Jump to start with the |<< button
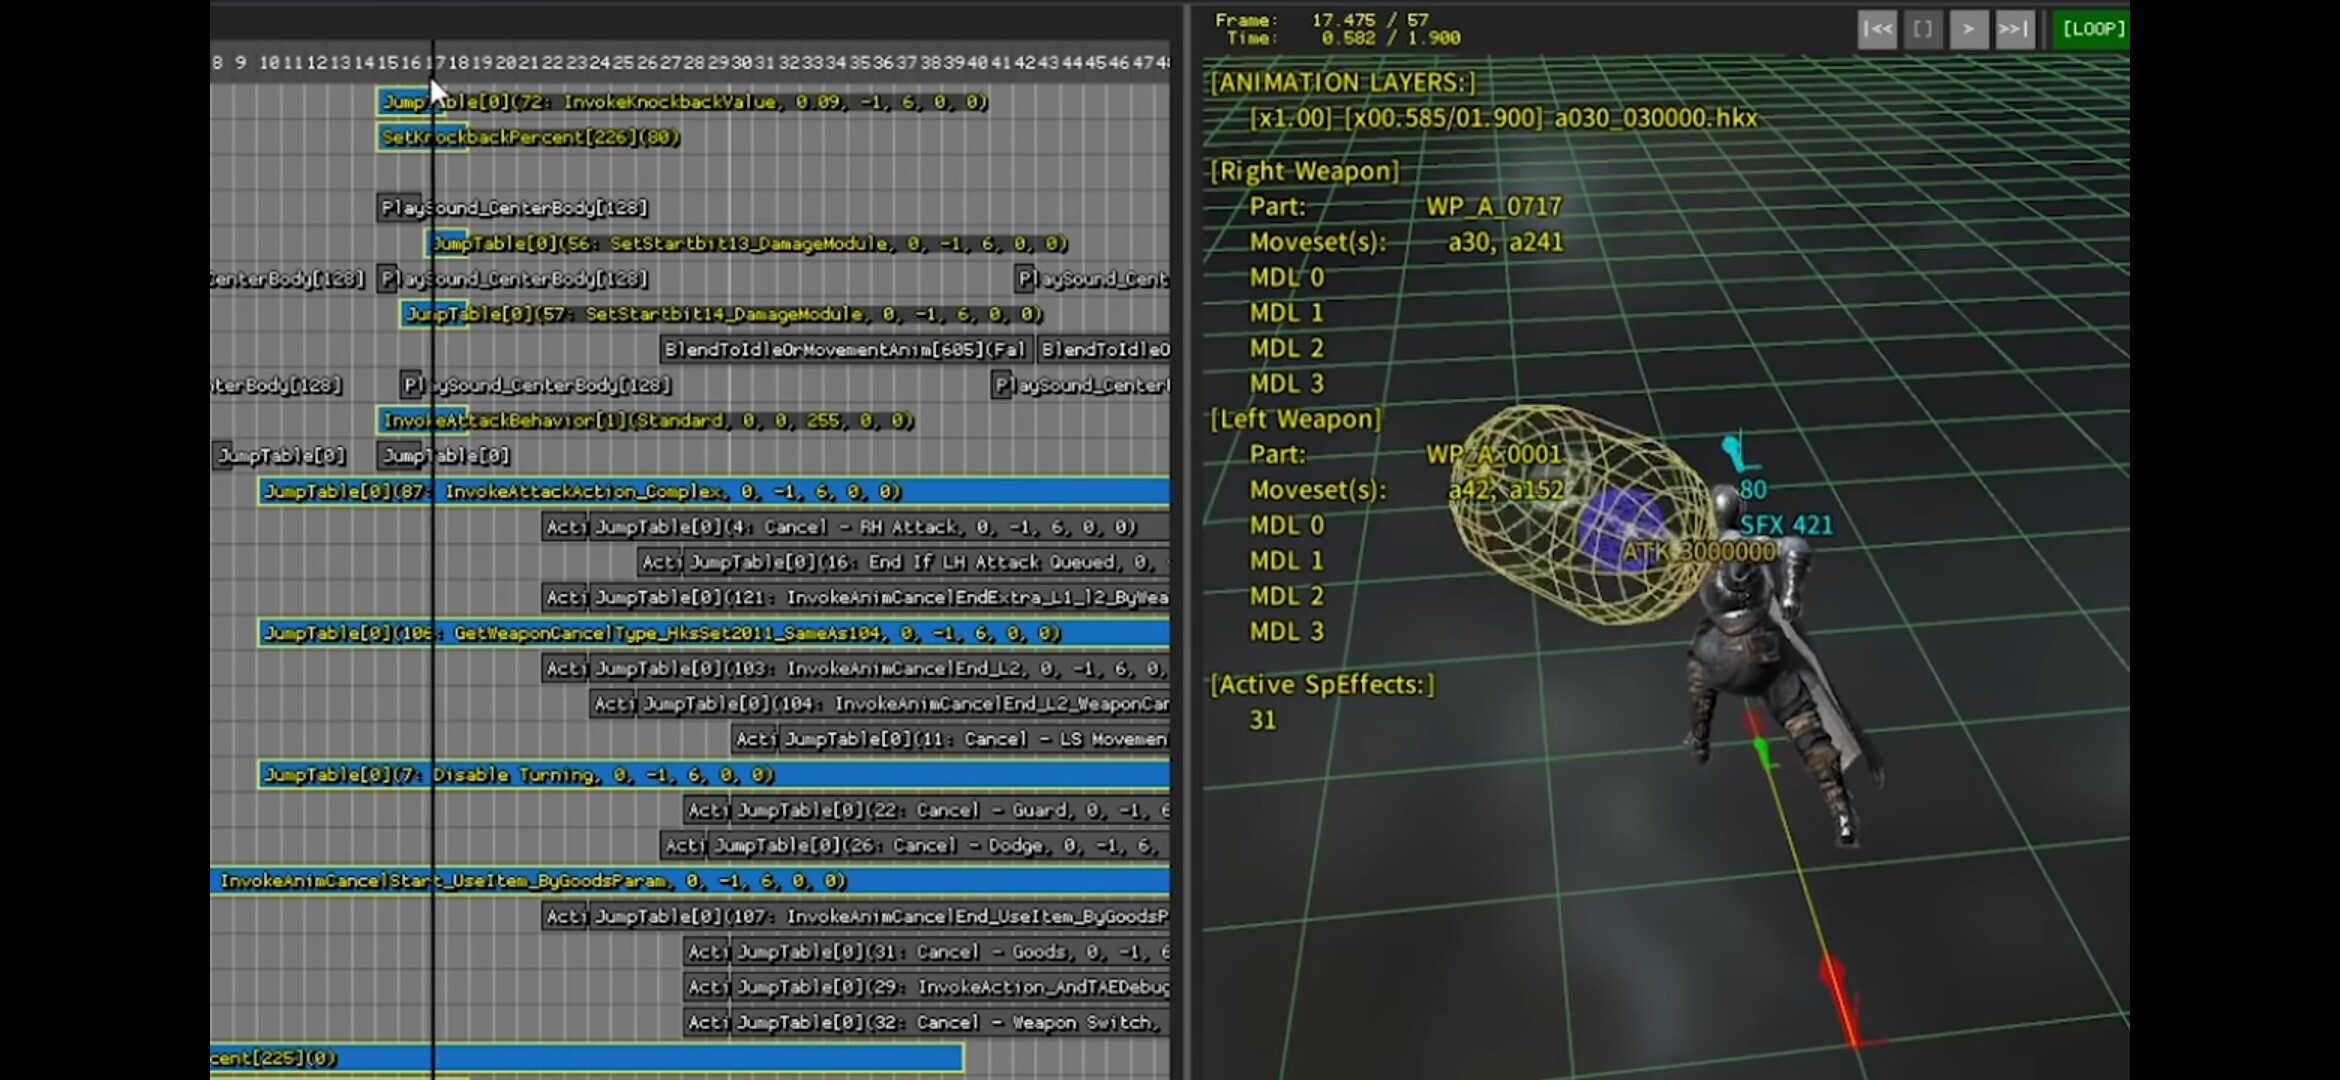This screenshot has height=1080, width=2340. click(x=1878, y=29)
